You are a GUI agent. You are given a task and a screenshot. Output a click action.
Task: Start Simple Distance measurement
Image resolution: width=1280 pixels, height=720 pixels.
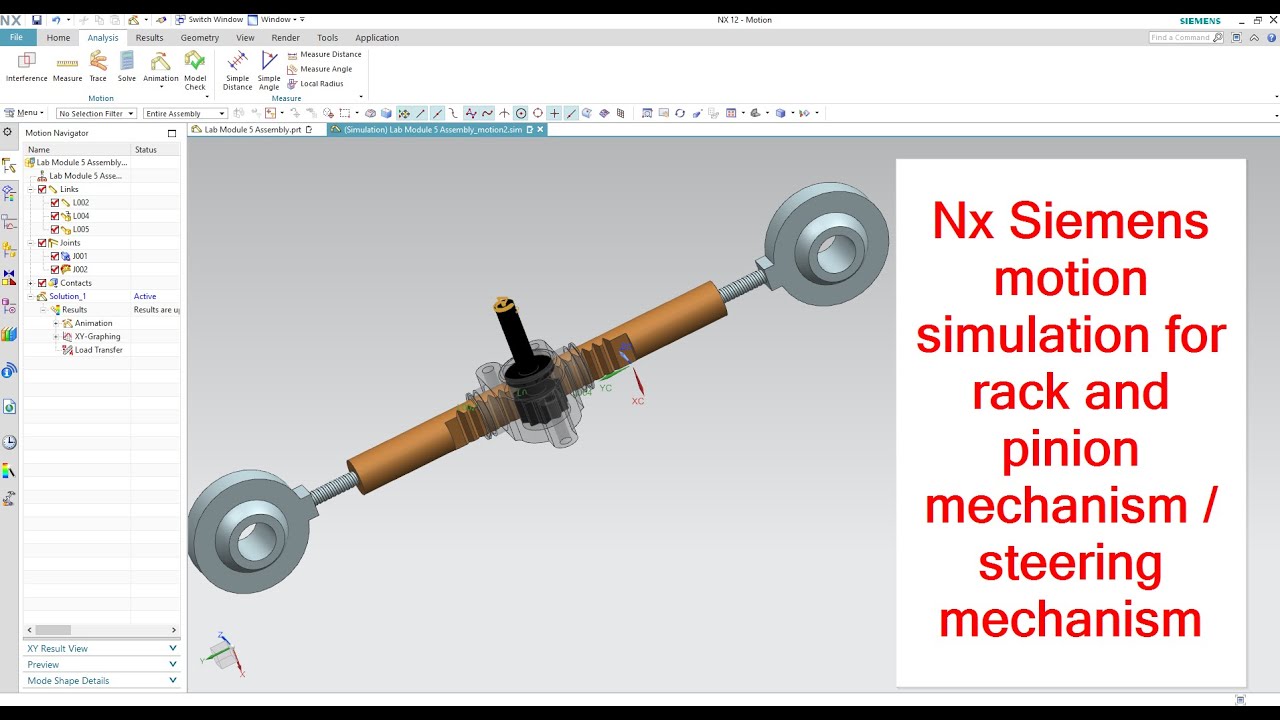click(238, 70)
